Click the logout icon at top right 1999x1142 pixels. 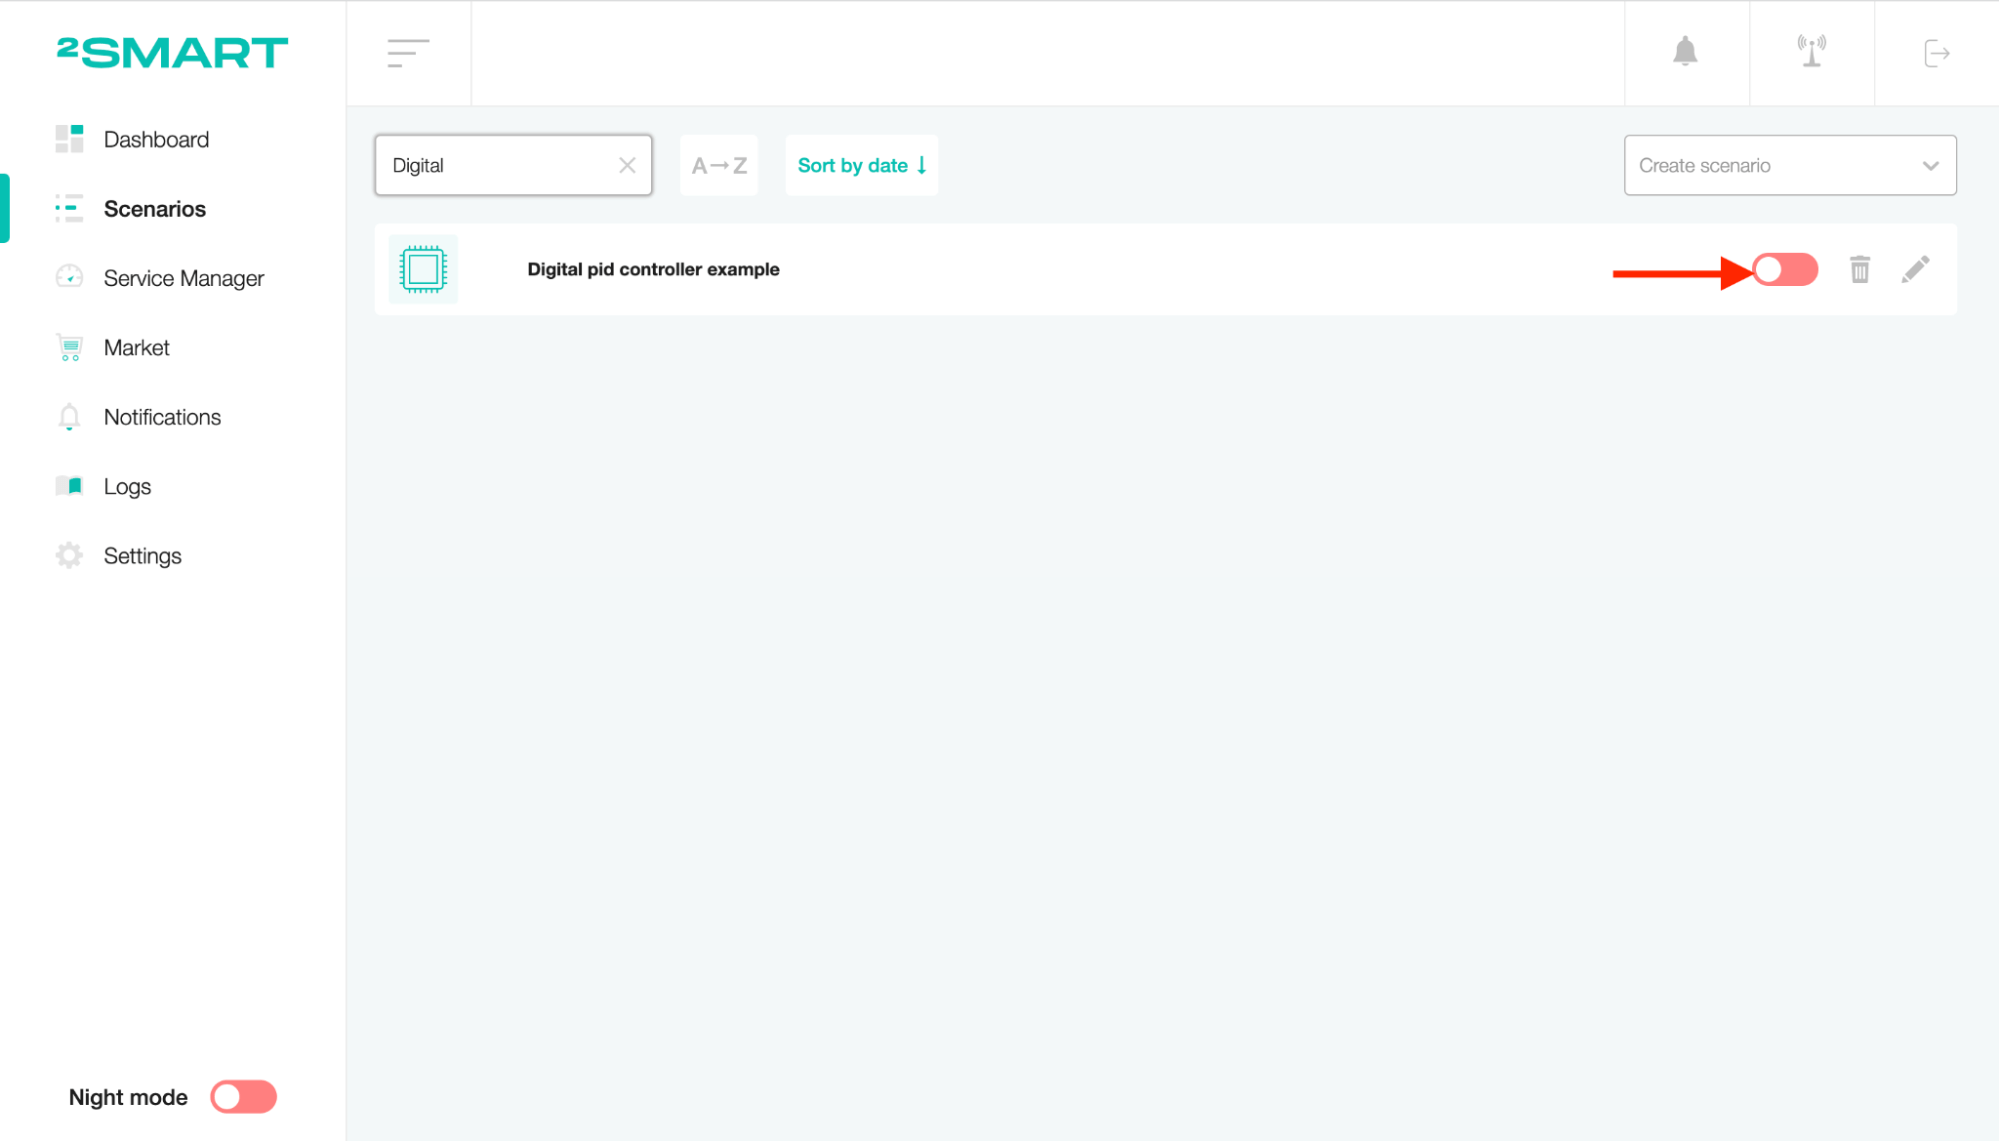tap(1936, 53)
